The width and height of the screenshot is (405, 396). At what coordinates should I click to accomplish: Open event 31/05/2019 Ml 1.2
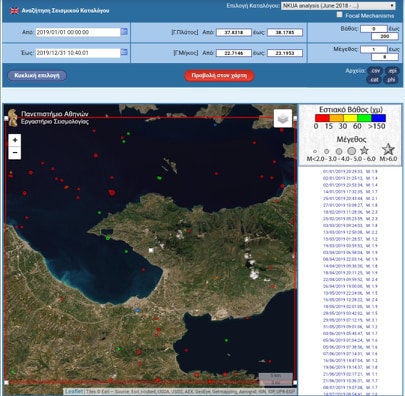(x=350, y=327)
